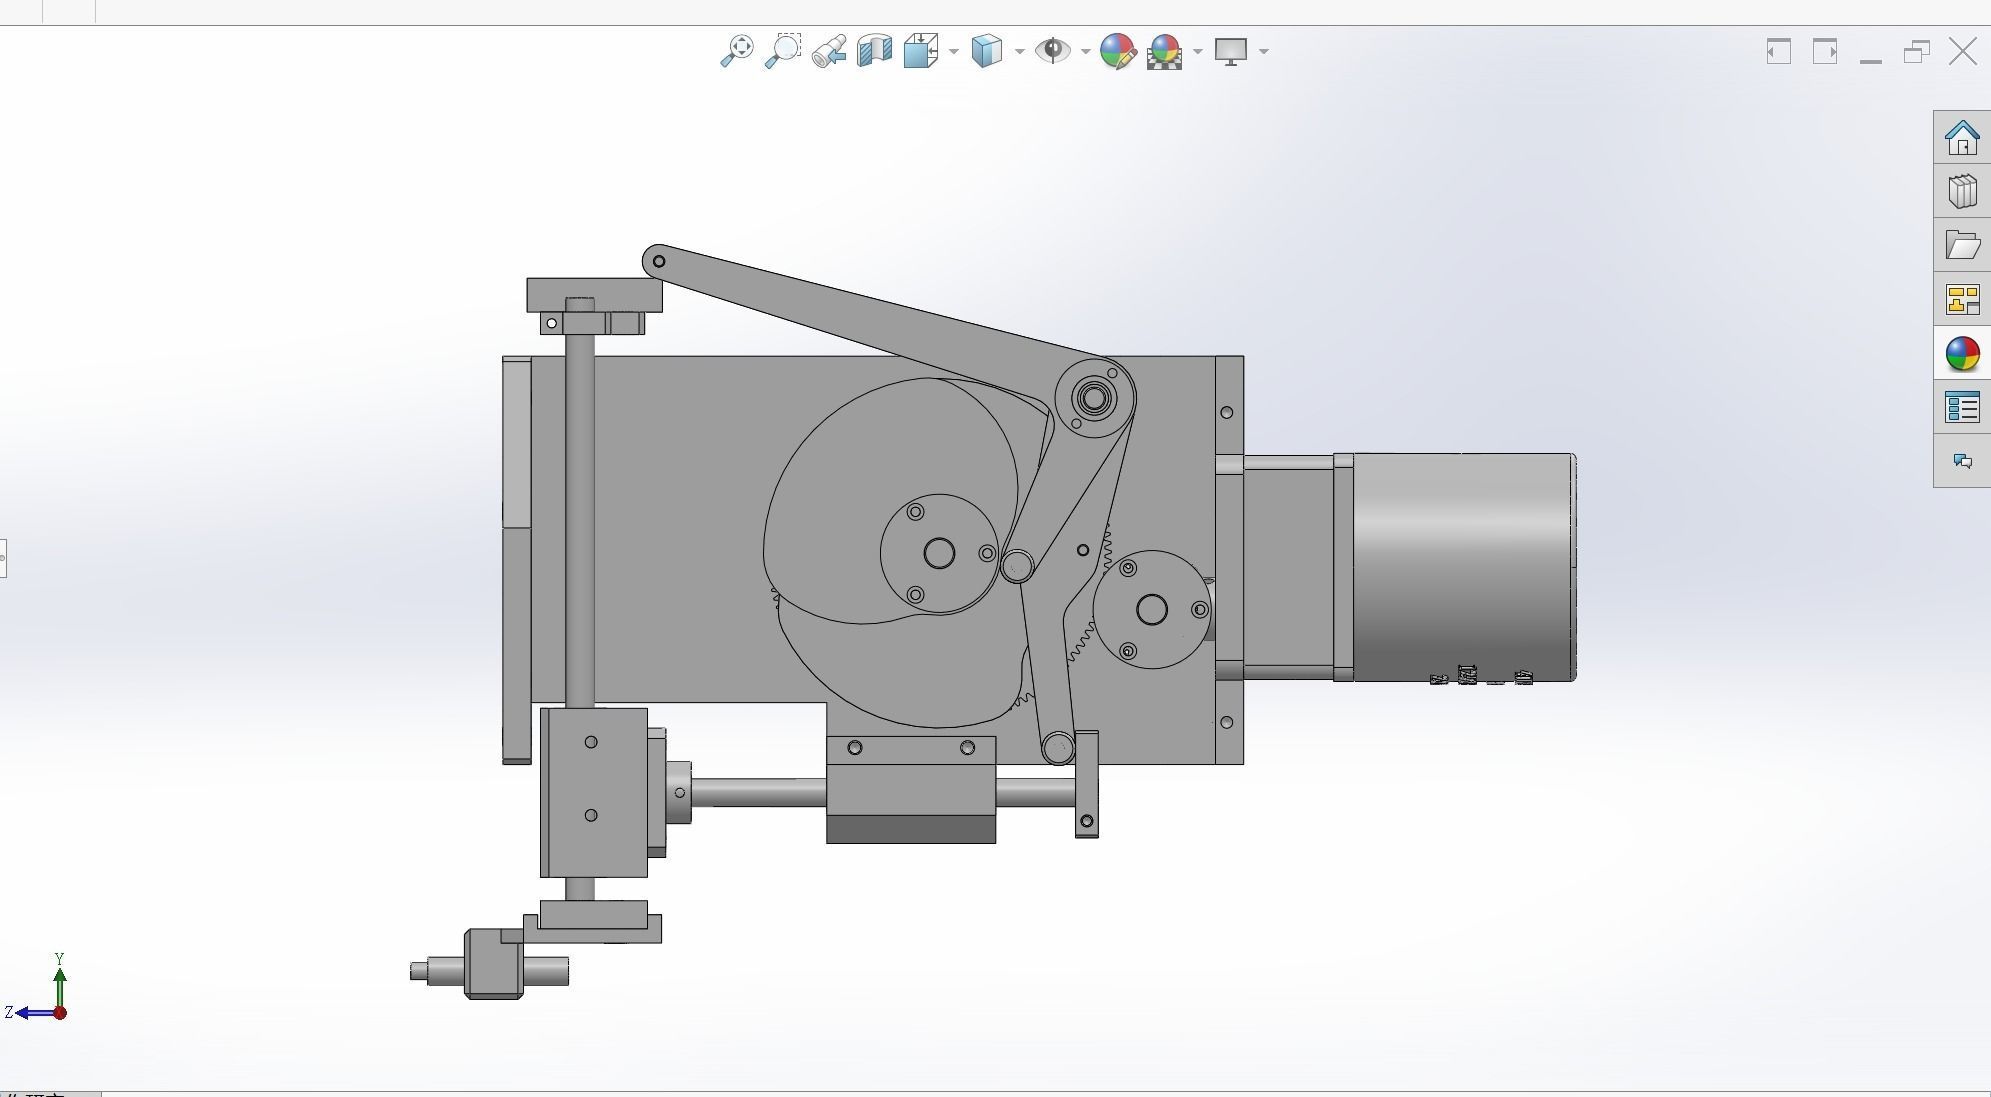The height and width of the screenshot is (1097, 1991).
Task: Open SOLIDWORKS Resources home tab
Action: (1962, 138)
